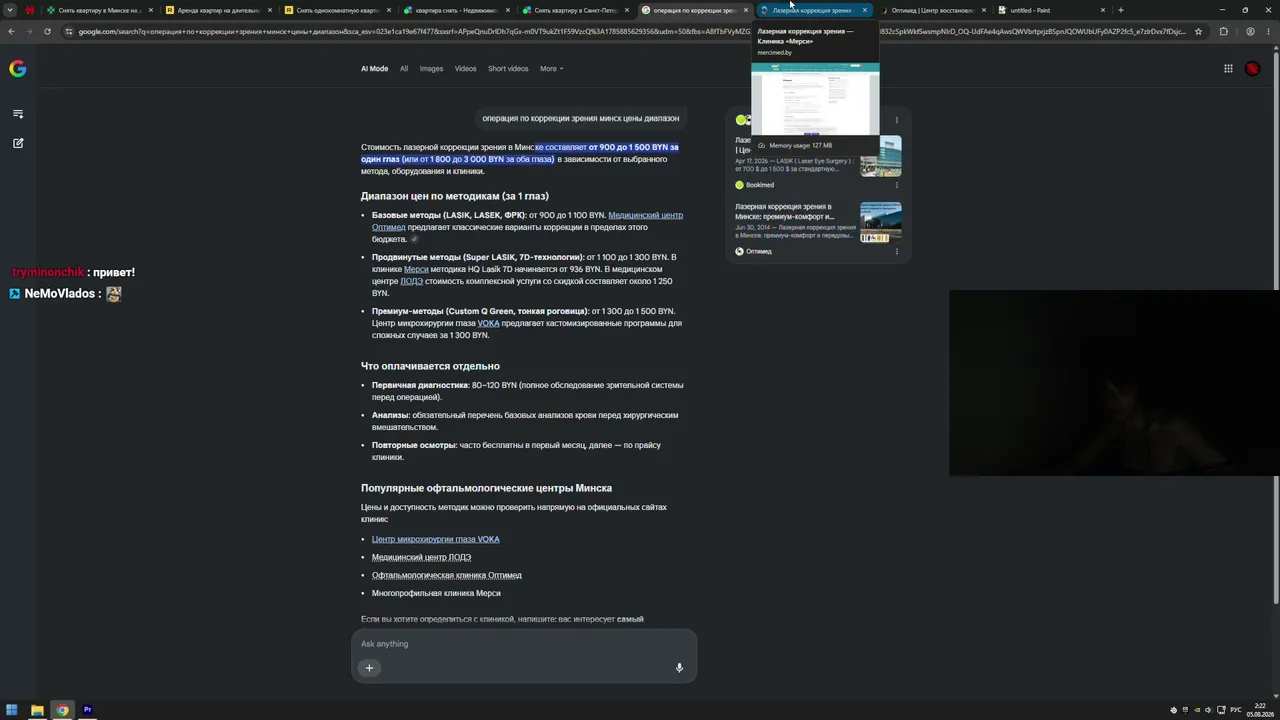Close the 'Лазерная коррекция зрения' tab
This screenshot has height=720, width=1280.
(864, 10)
